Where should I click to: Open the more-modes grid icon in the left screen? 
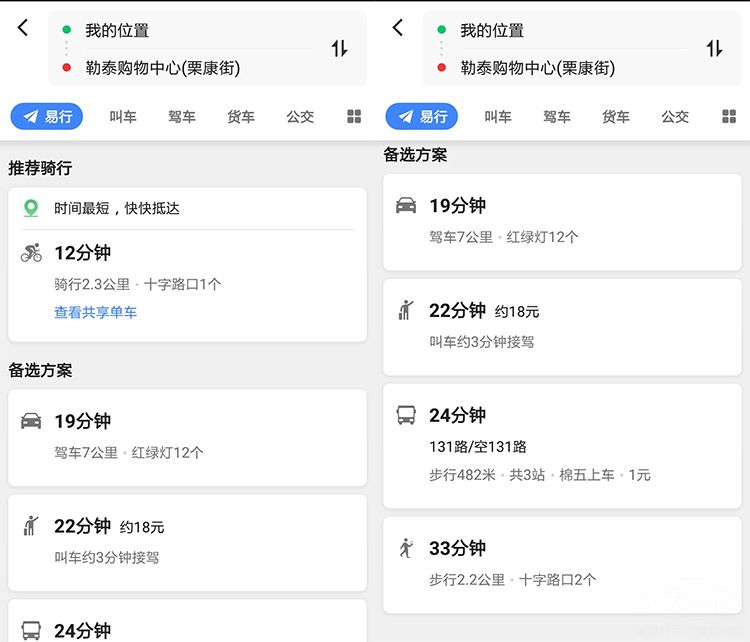click(x=354, y=117)
